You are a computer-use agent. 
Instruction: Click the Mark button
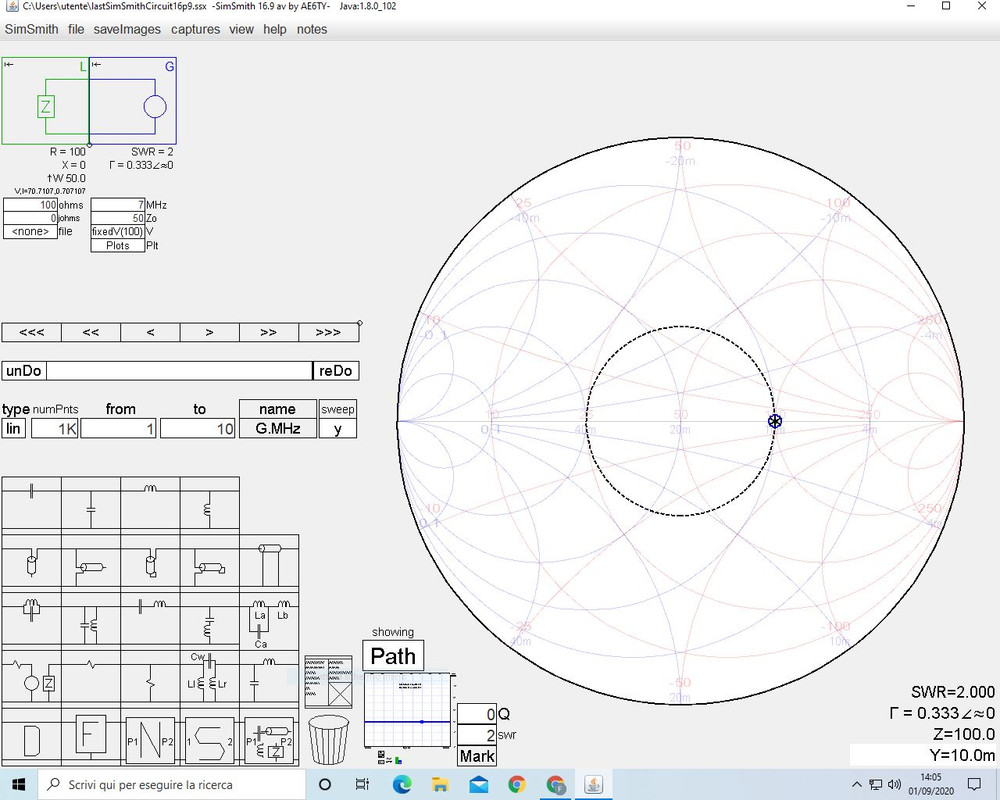point(477,756)
